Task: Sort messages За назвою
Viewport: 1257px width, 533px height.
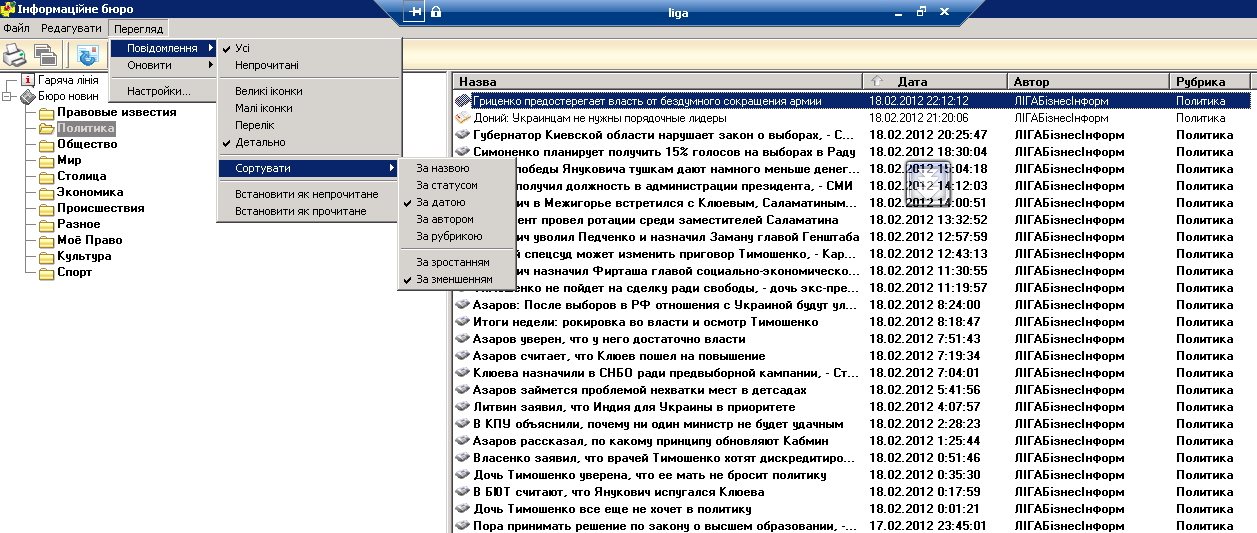Action: click(456, 168)
